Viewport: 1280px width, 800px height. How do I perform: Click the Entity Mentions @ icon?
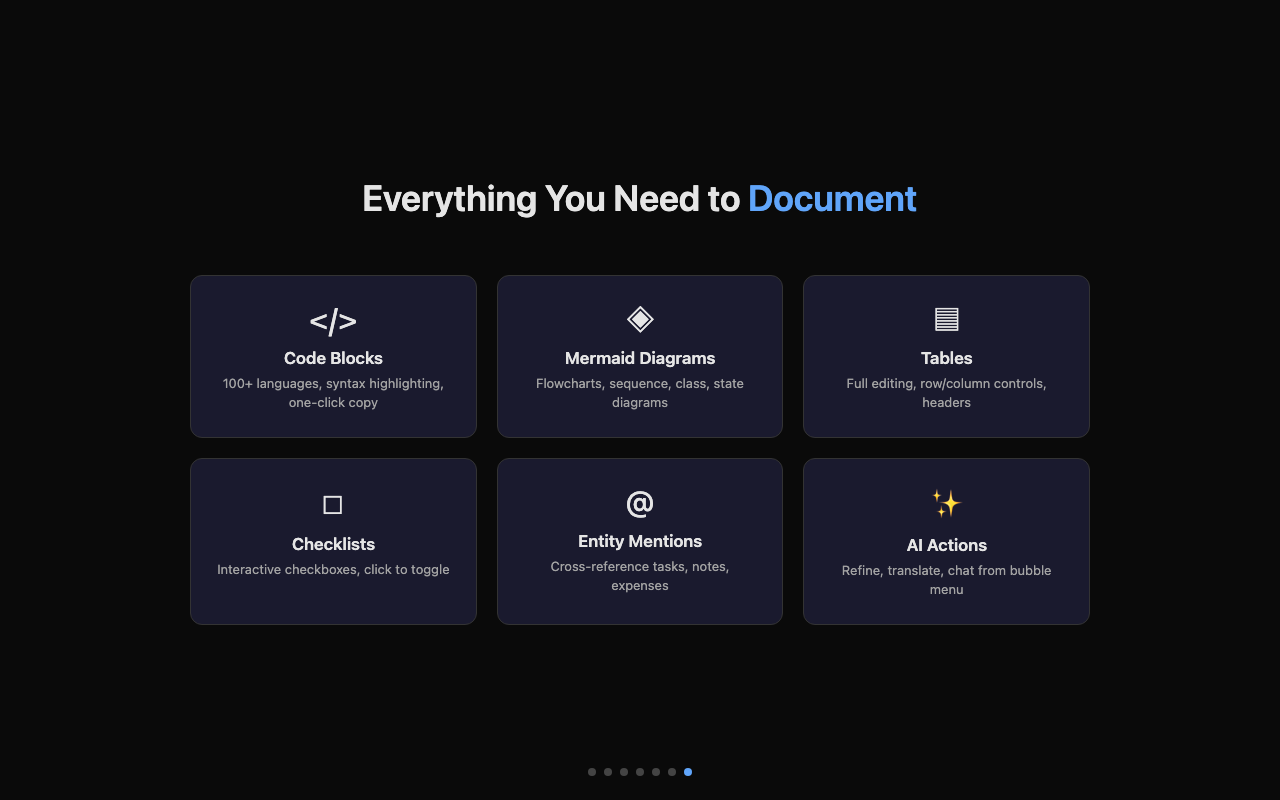point(640,503)
